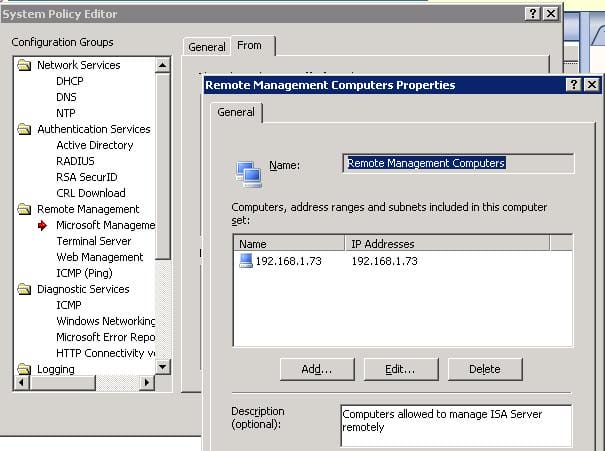Click the help button in System Policy Editor
Viewport: 605px width, 451px height.
pos(530,13)
